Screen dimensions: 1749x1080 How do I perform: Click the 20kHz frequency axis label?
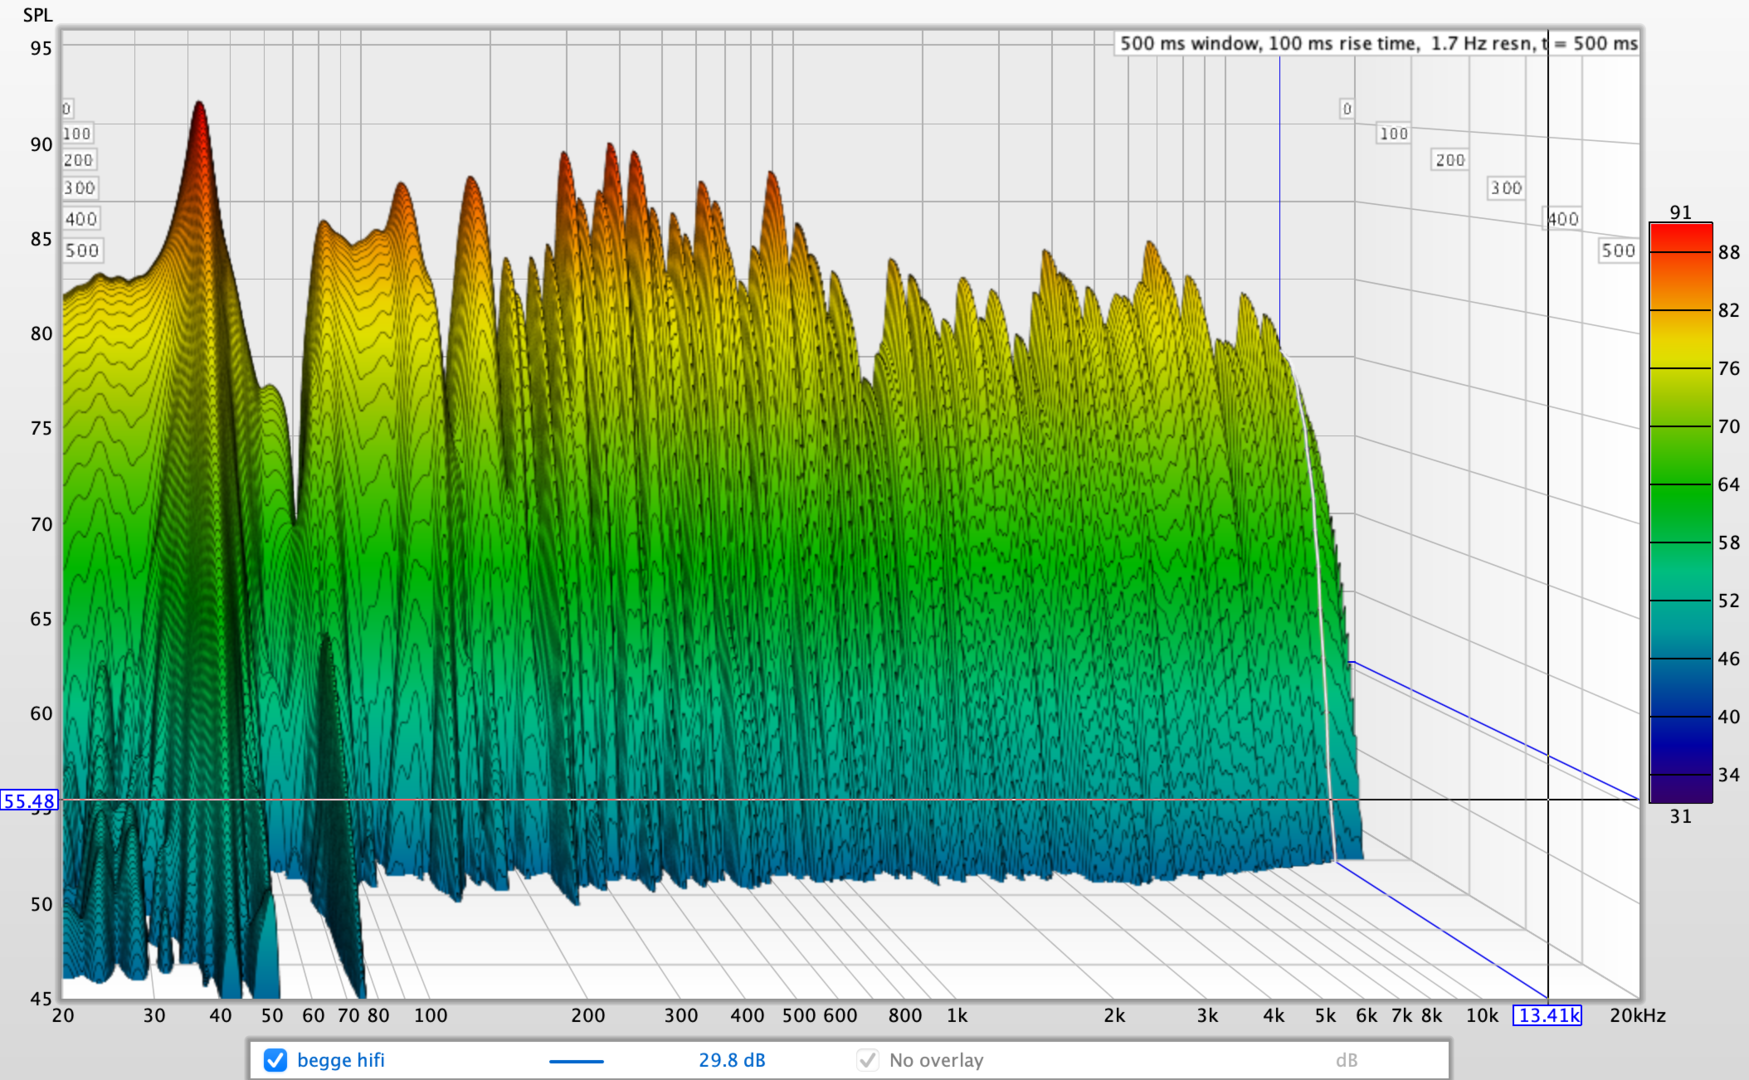[1637, 1016]
